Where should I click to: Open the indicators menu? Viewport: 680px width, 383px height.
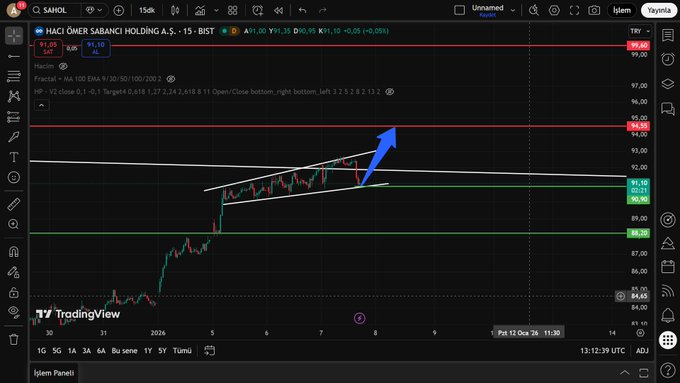click(200, 10)
